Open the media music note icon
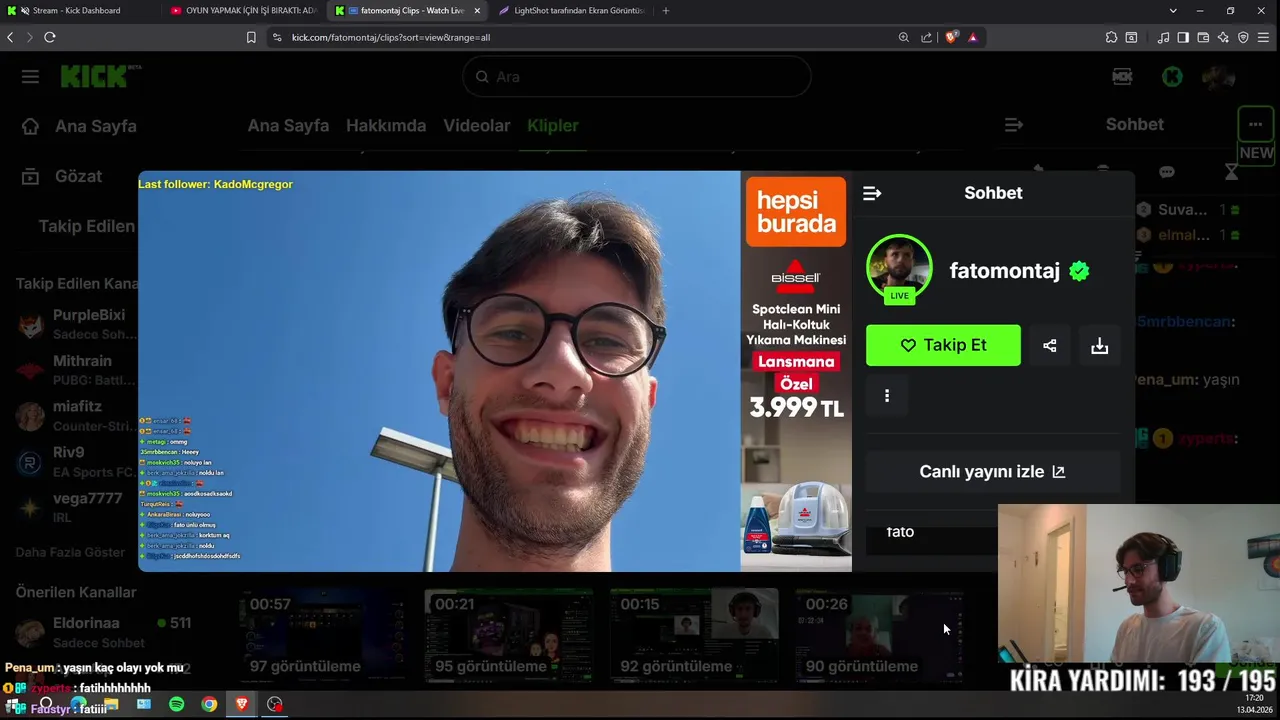The width and height of the screenshot is (1280, 720). click(1163, 37)
